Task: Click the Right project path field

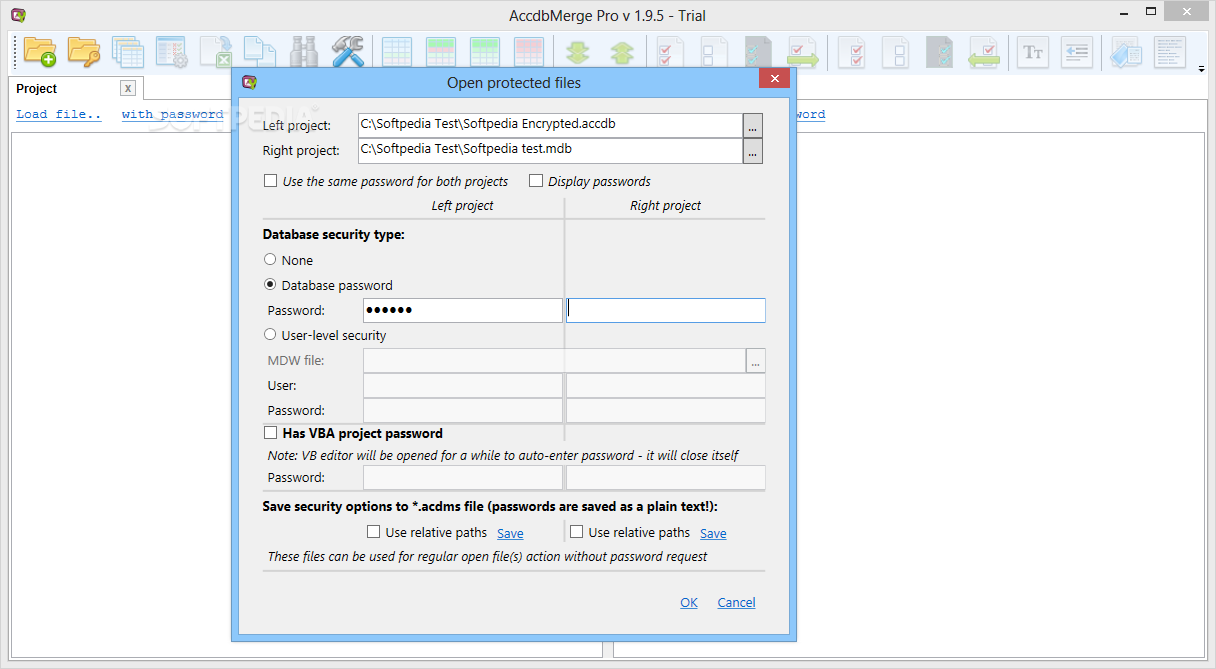Action: 550,150
